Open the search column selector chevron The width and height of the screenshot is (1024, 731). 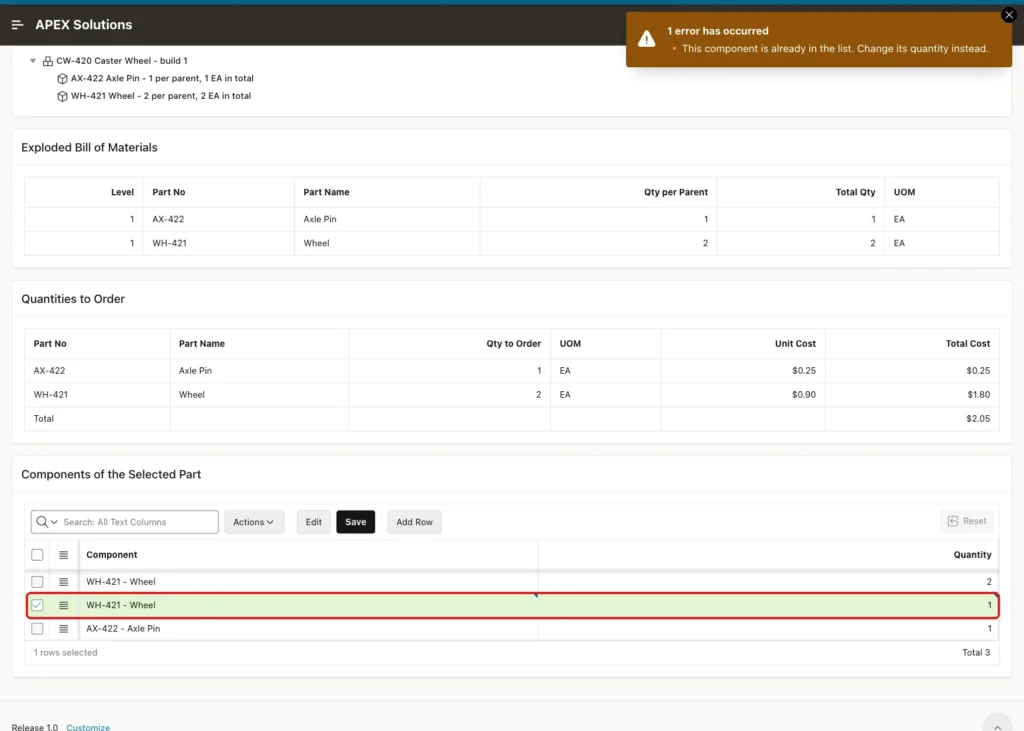pos(54,522)
